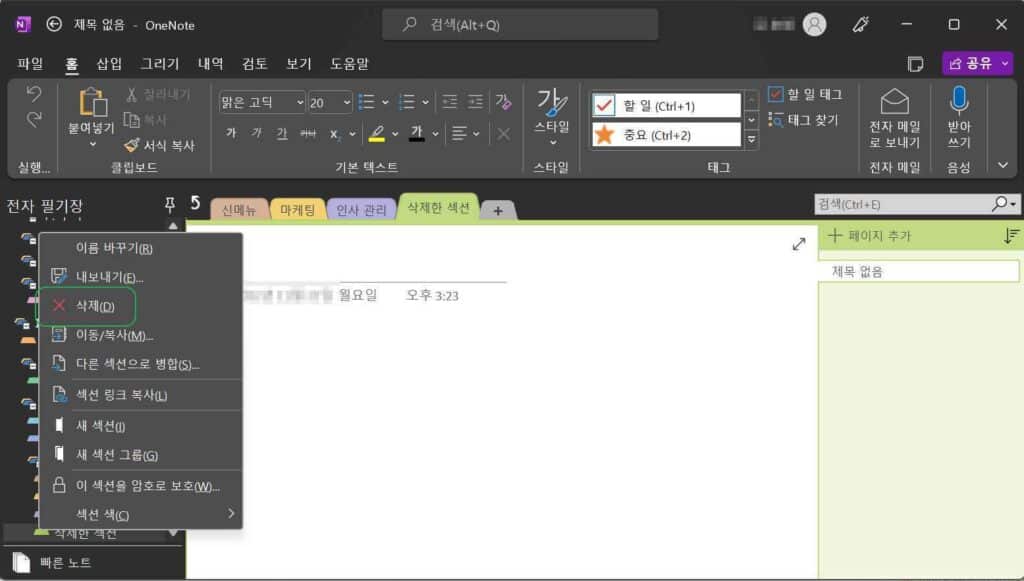This screenshot has height=581, width=1024.
Task: Click the text highlight pen icon
Action: [x=377, y=134]
